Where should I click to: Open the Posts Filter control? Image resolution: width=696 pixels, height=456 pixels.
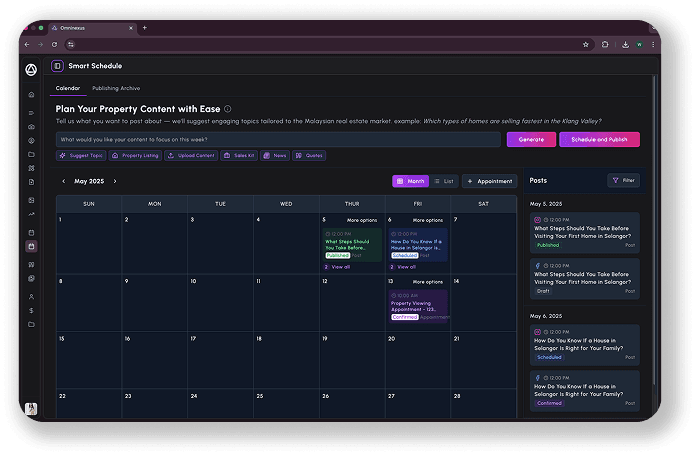(x=624, y=180)
